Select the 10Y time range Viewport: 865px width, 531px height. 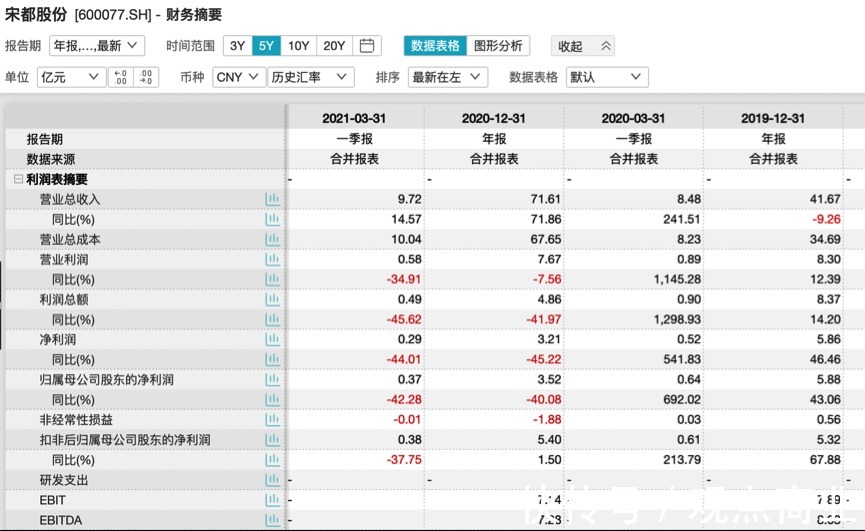pos(298,46)
